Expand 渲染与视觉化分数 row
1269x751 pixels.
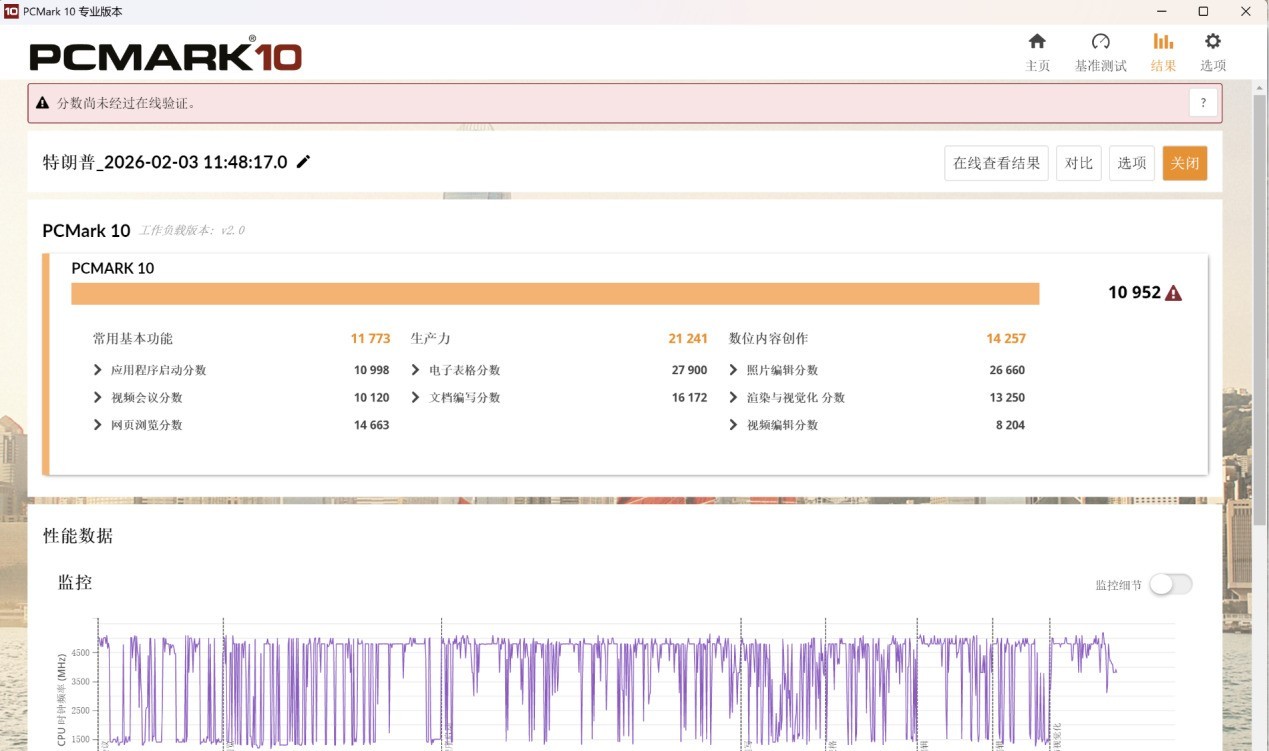tap(734, 398)
